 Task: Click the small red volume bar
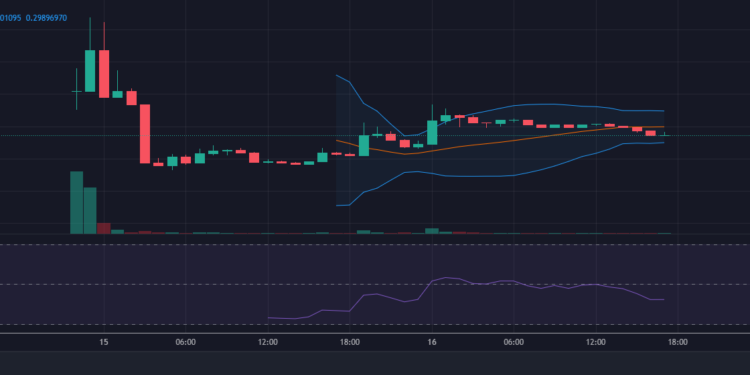coord(104,228)
